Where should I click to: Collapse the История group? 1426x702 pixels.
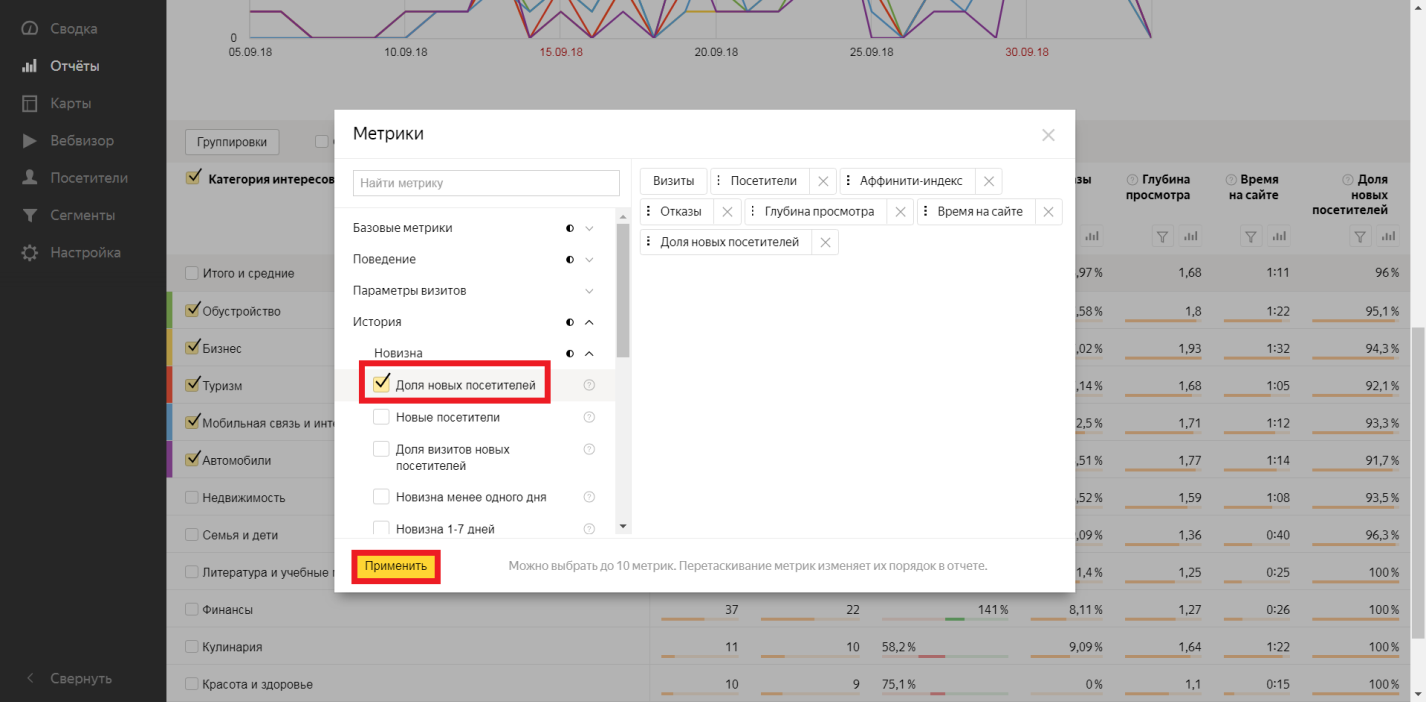tap(589, 322)
